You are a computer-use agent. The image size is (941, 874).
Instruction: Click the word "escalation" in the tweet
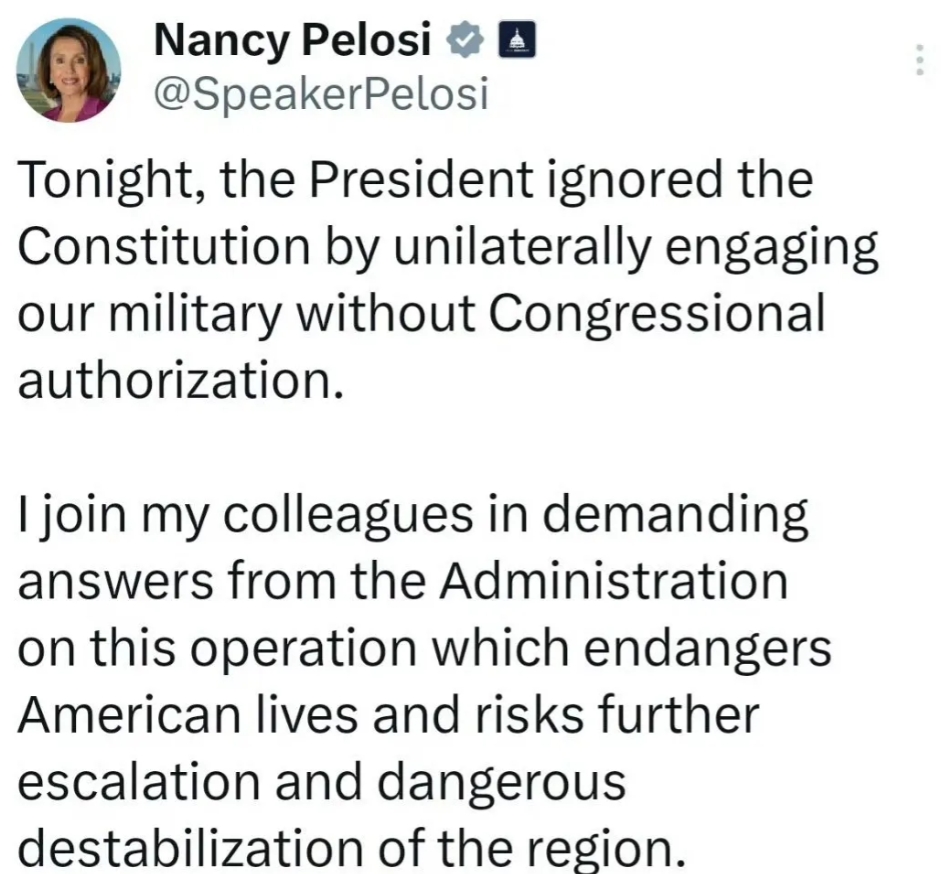(139, 781)
